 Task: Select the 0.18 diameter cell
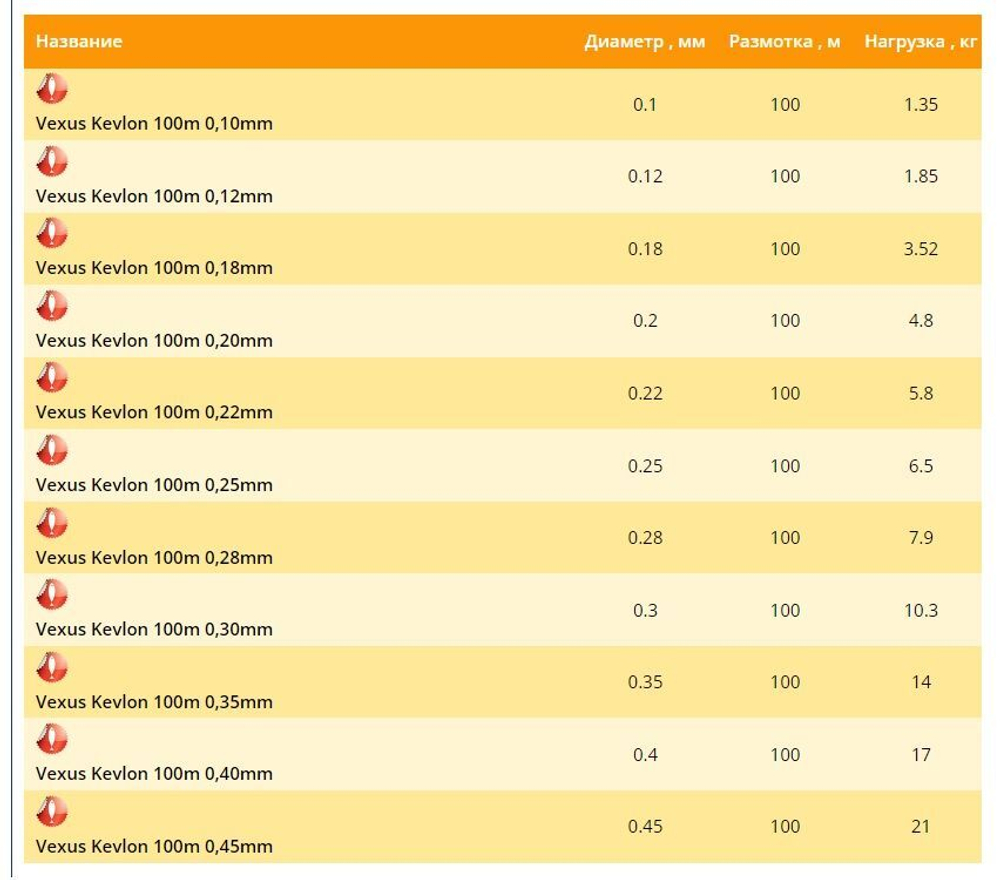(x=645, y=248)
